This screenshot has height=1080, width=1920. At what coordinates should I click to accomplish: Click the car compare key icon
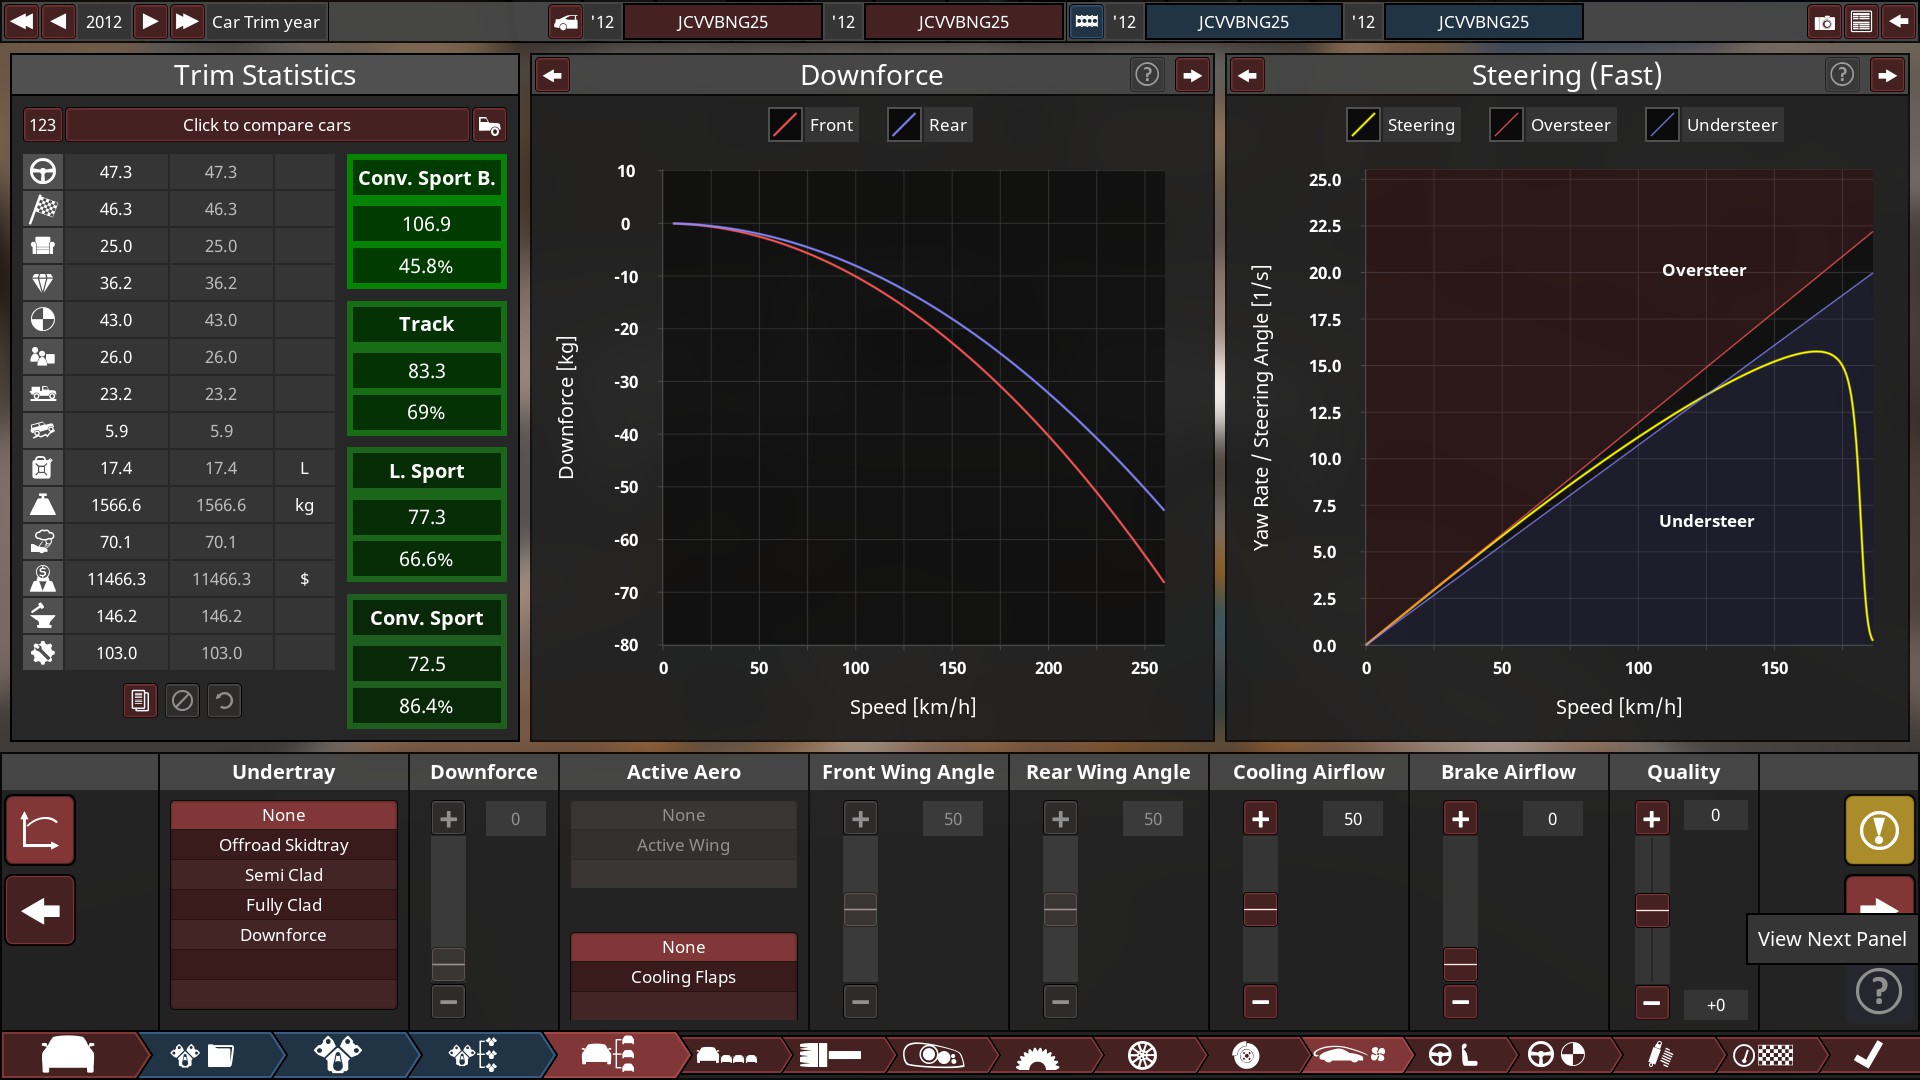click(489, 125)
